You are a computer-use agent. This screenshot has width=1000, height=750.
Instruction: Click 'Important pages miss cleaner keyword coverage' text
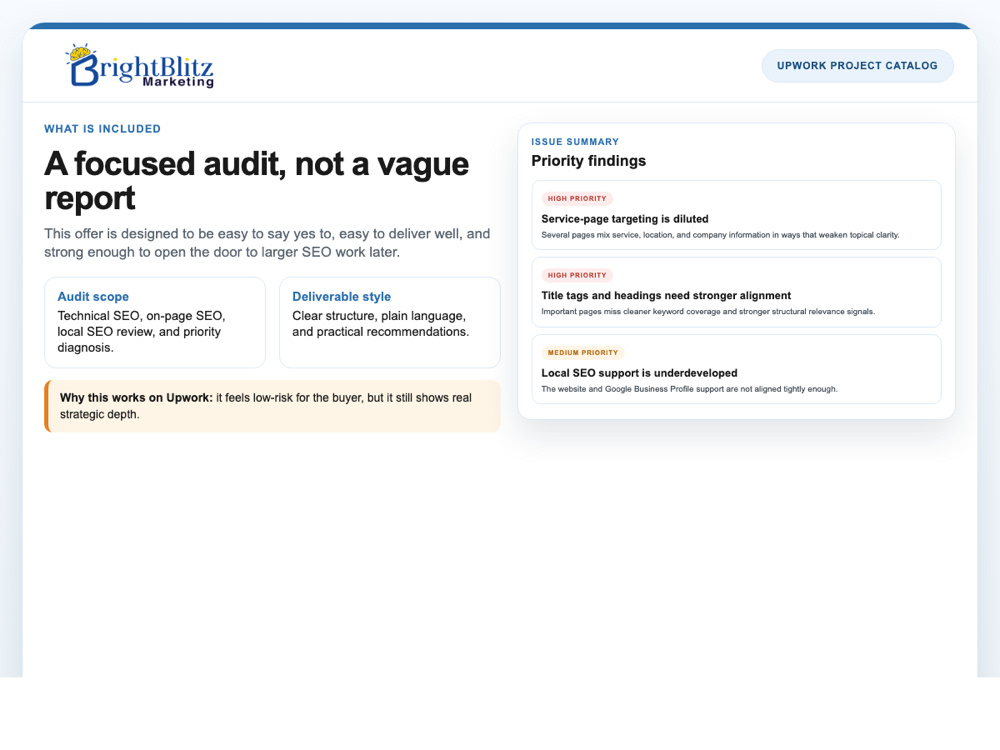708,312
